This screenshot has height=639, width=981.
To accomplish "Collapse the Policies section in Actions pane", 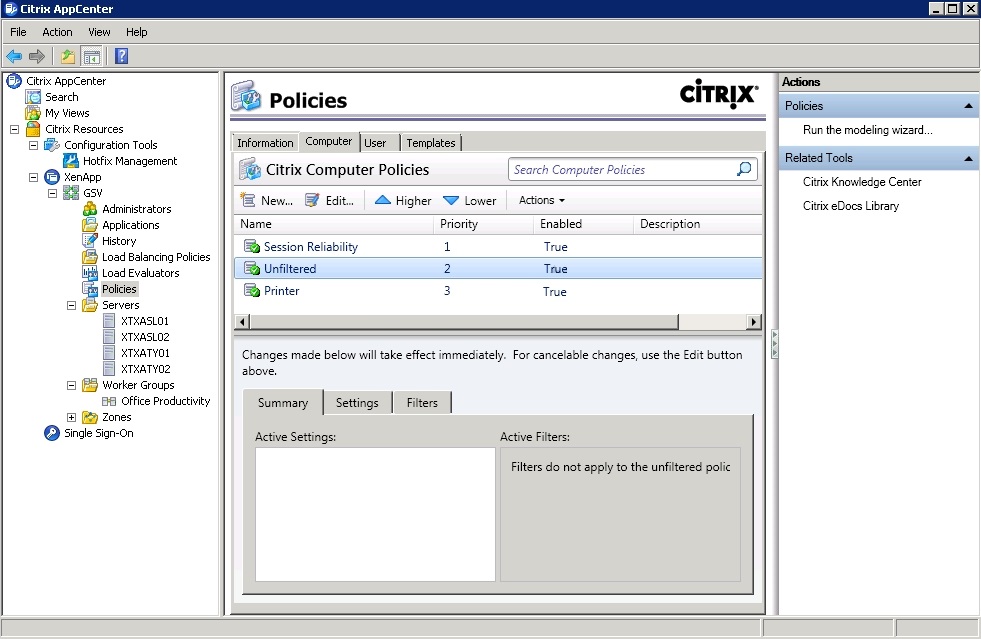I will [x=968, y=106].
